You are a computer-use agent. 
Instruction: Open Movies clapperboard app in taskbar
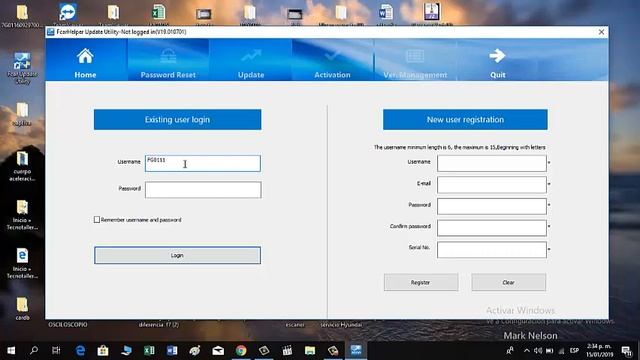pos(287,350)
